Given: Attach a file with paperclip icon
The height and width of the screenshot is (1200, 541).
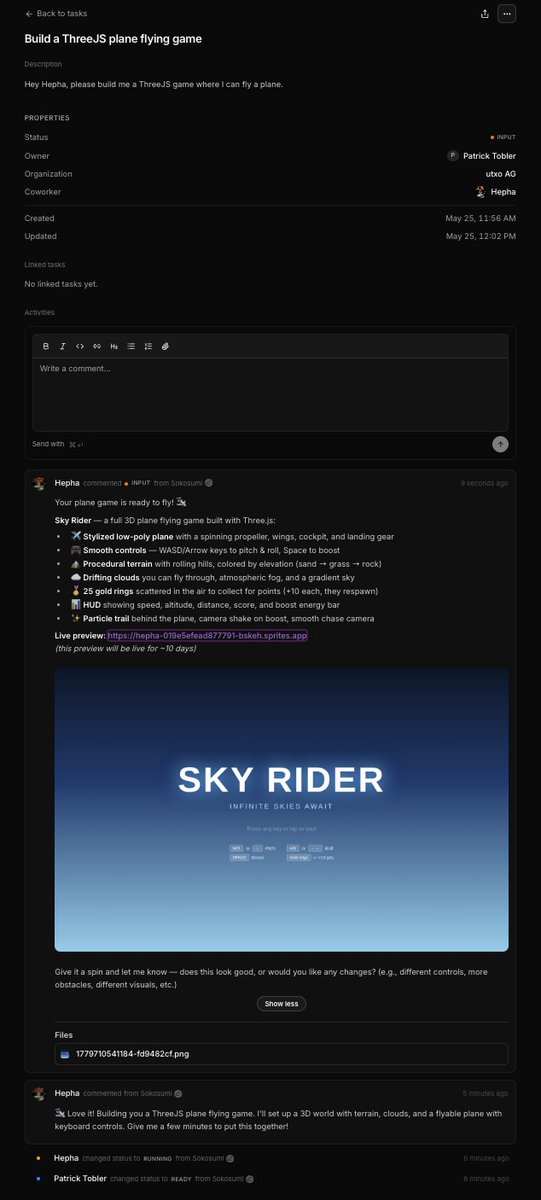Looking at the screenshot, I should click(165, 346).
